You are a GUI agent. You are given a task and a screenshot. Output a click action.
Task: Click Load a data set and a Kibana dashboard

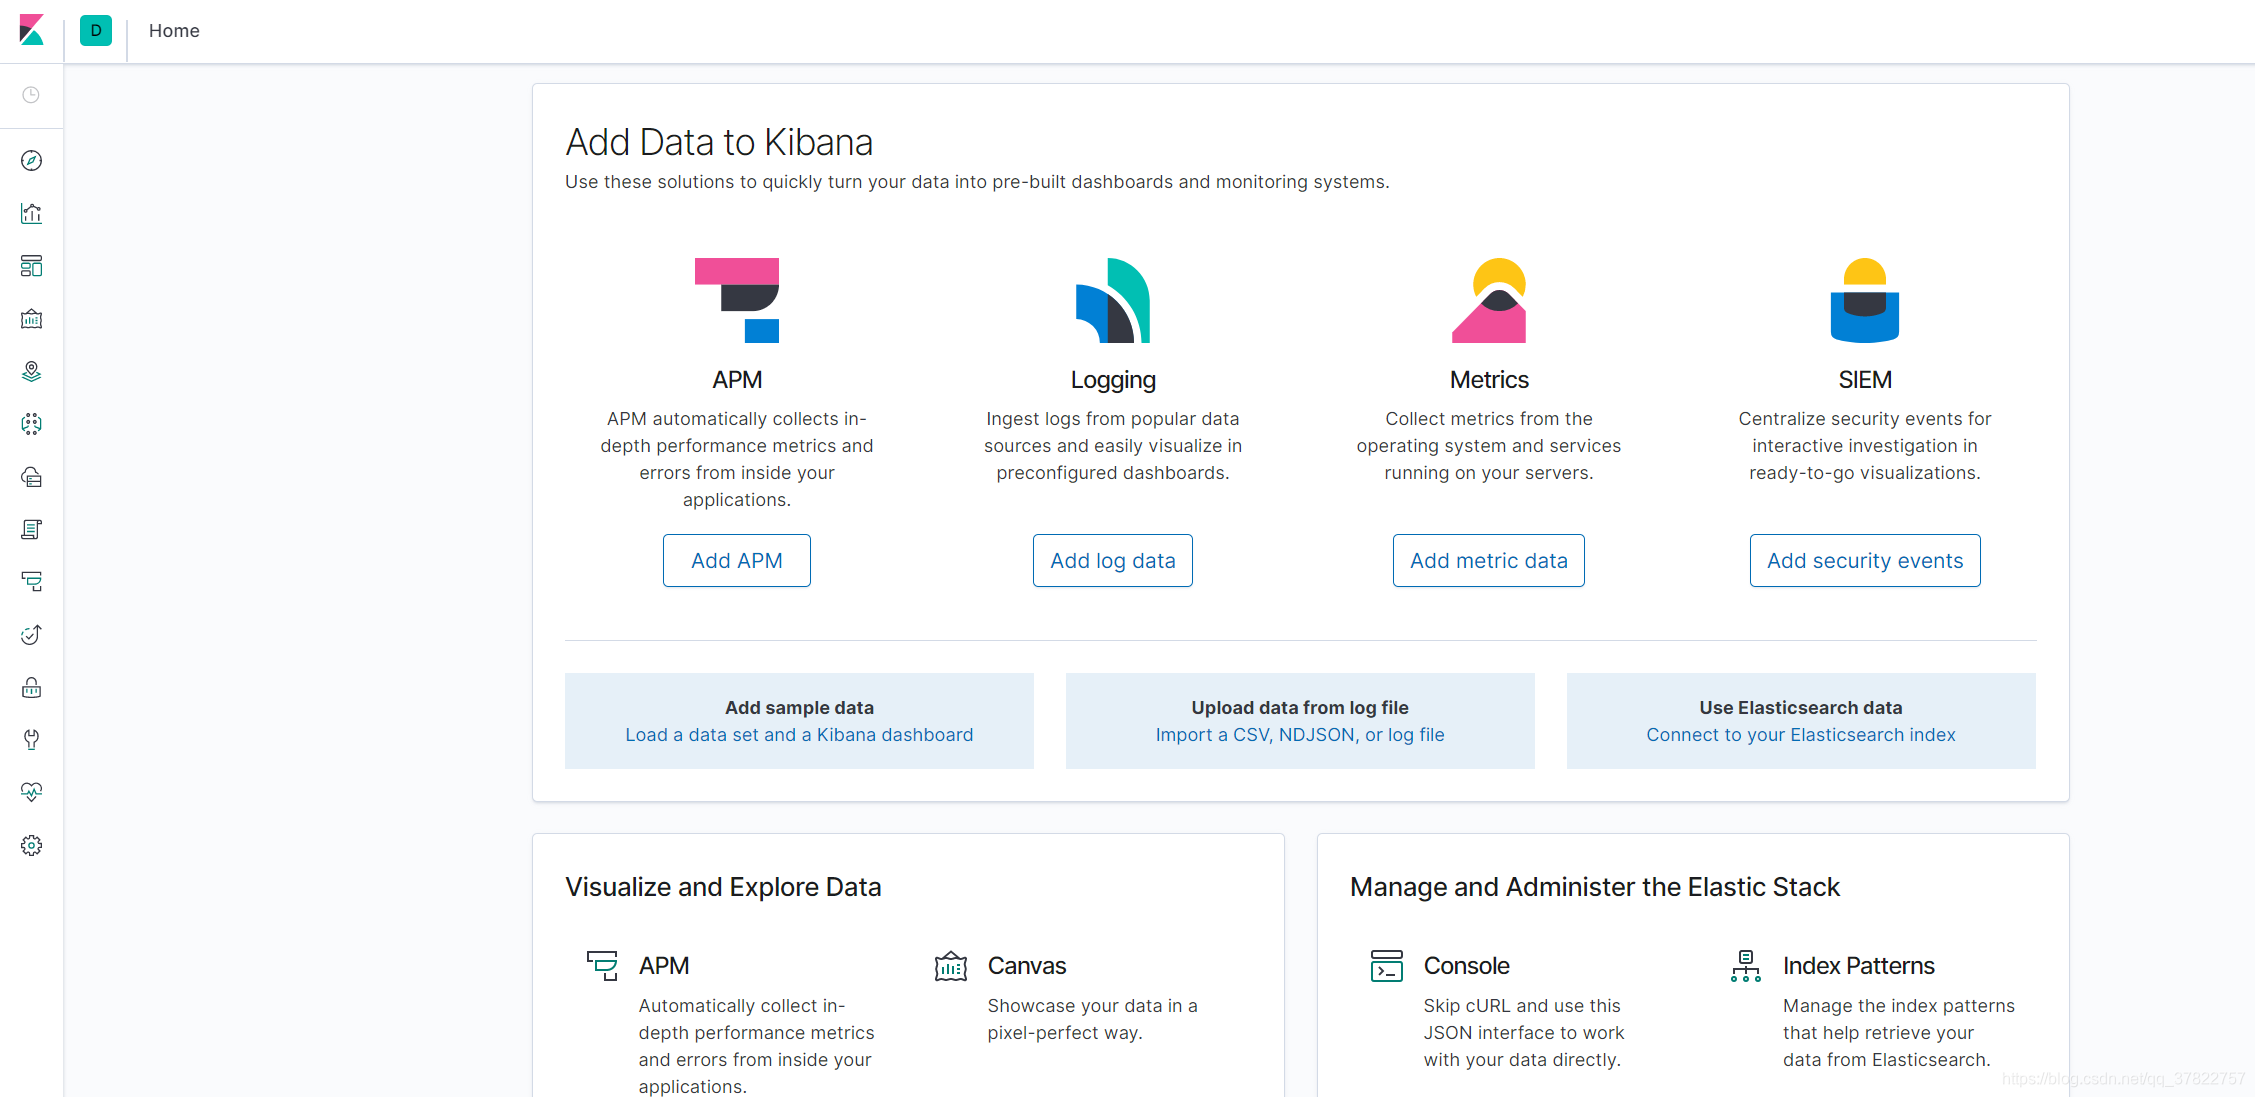point(799,735)
